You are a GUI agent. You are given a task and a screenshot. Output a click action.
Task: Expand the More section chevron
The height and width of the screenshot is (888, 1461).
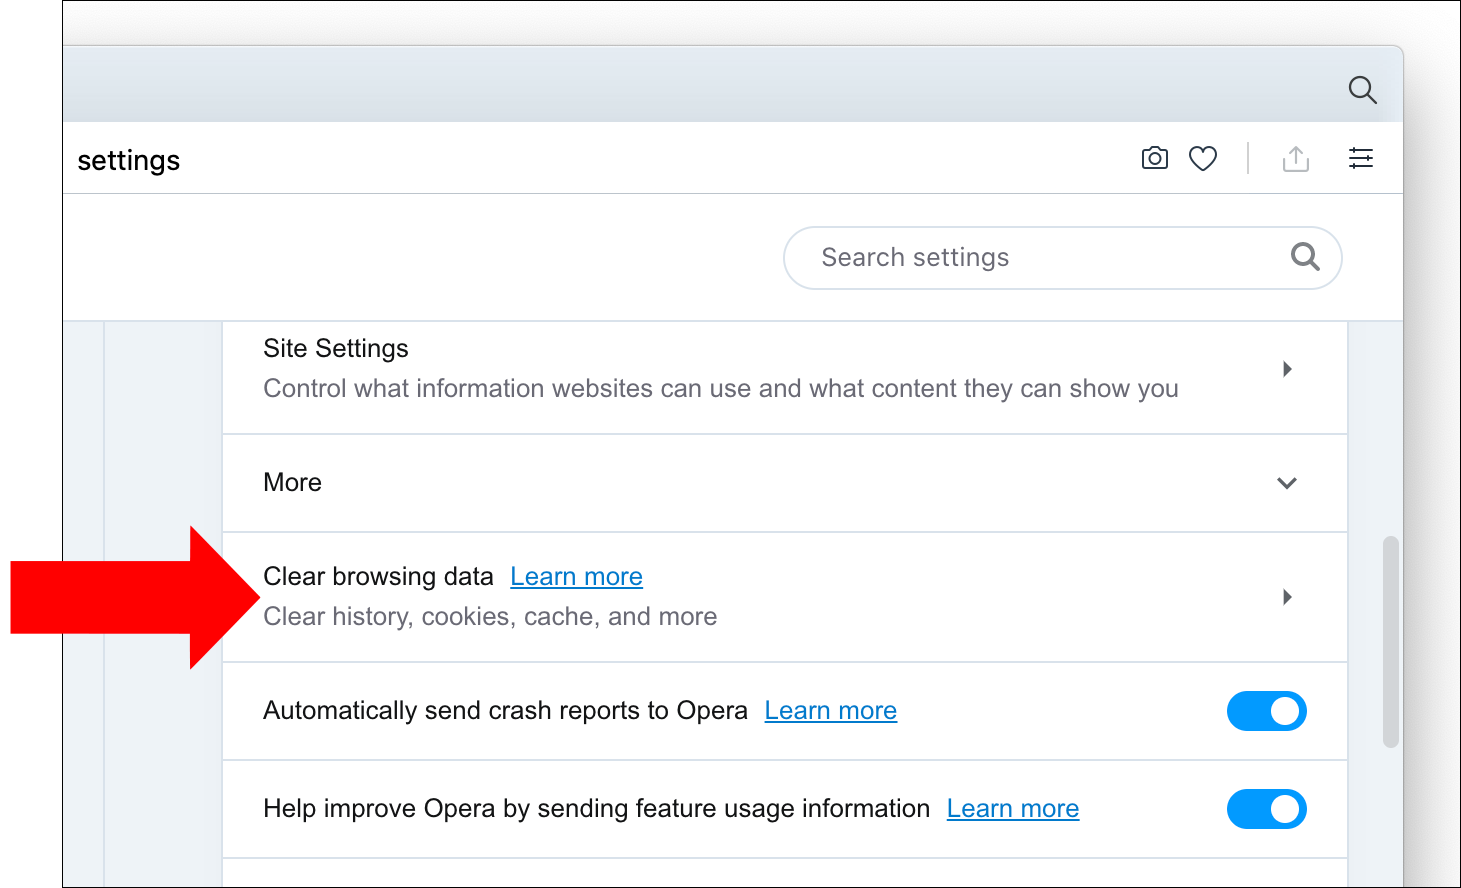coord(1287,483)
